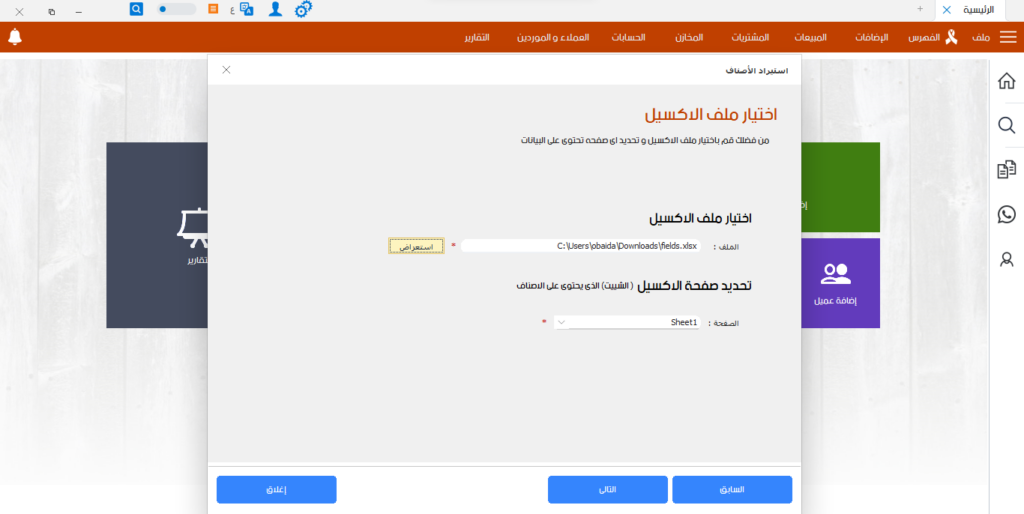Viewport: 1024px width, 514px height.
Task: Open the العملاء و الموردين menu
Action: click(554, 37)
